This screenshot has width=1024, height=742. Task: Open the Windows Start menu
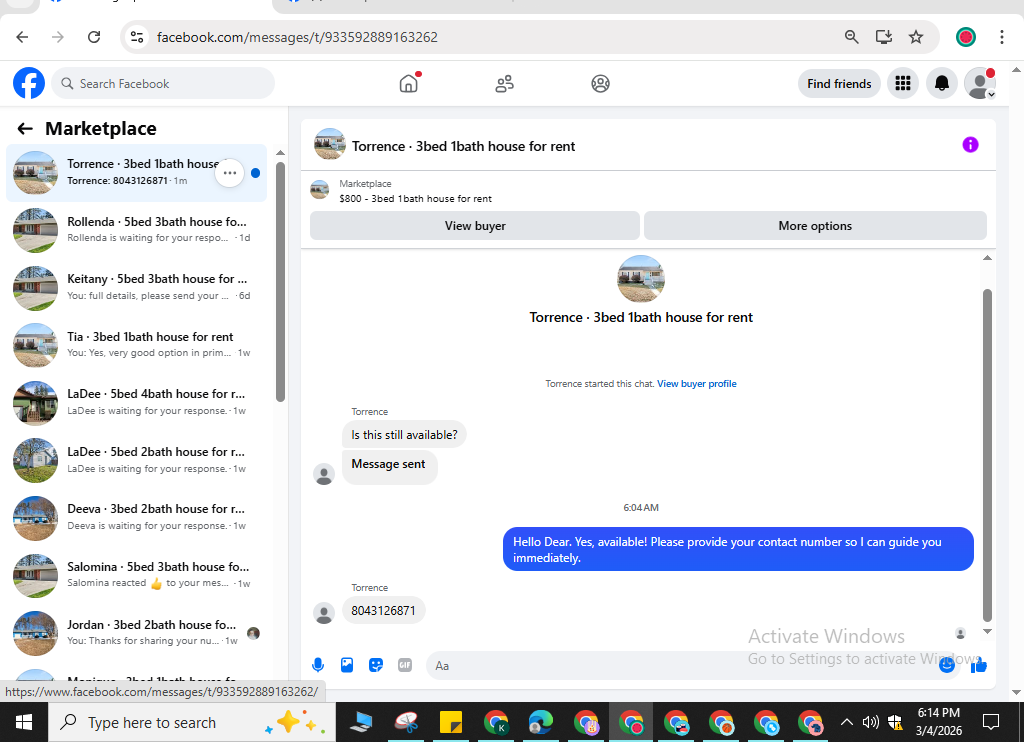coord(24,722)
